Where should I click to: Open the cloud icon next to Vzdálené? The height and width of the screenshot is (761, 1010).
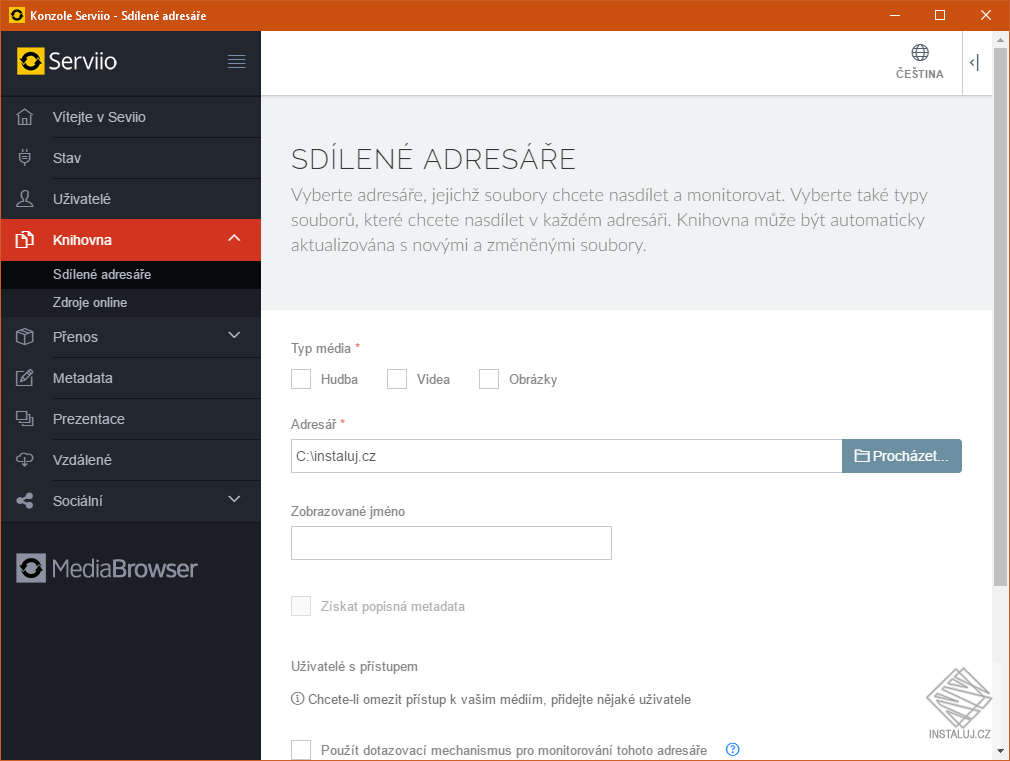tap(26, 460)
